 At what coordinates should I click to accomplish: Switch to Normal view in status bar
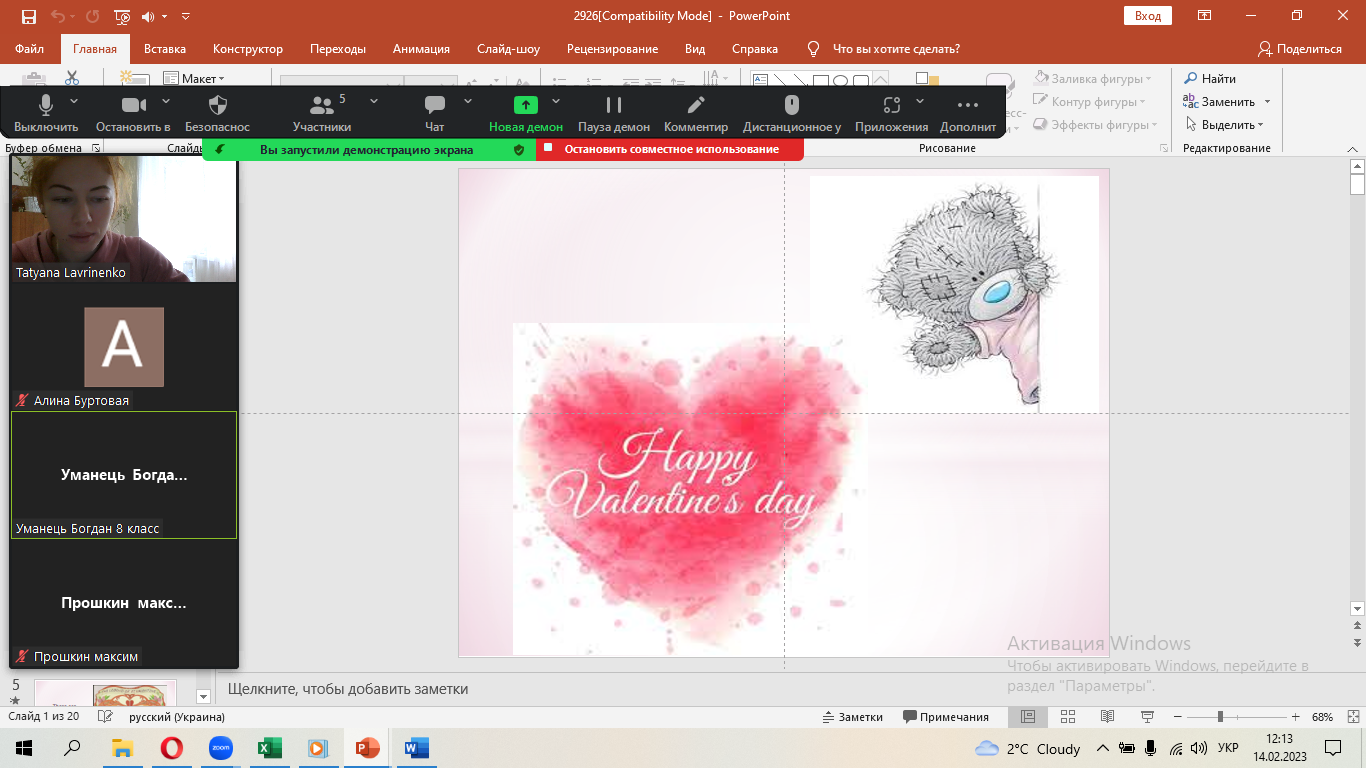point(1028,717)
